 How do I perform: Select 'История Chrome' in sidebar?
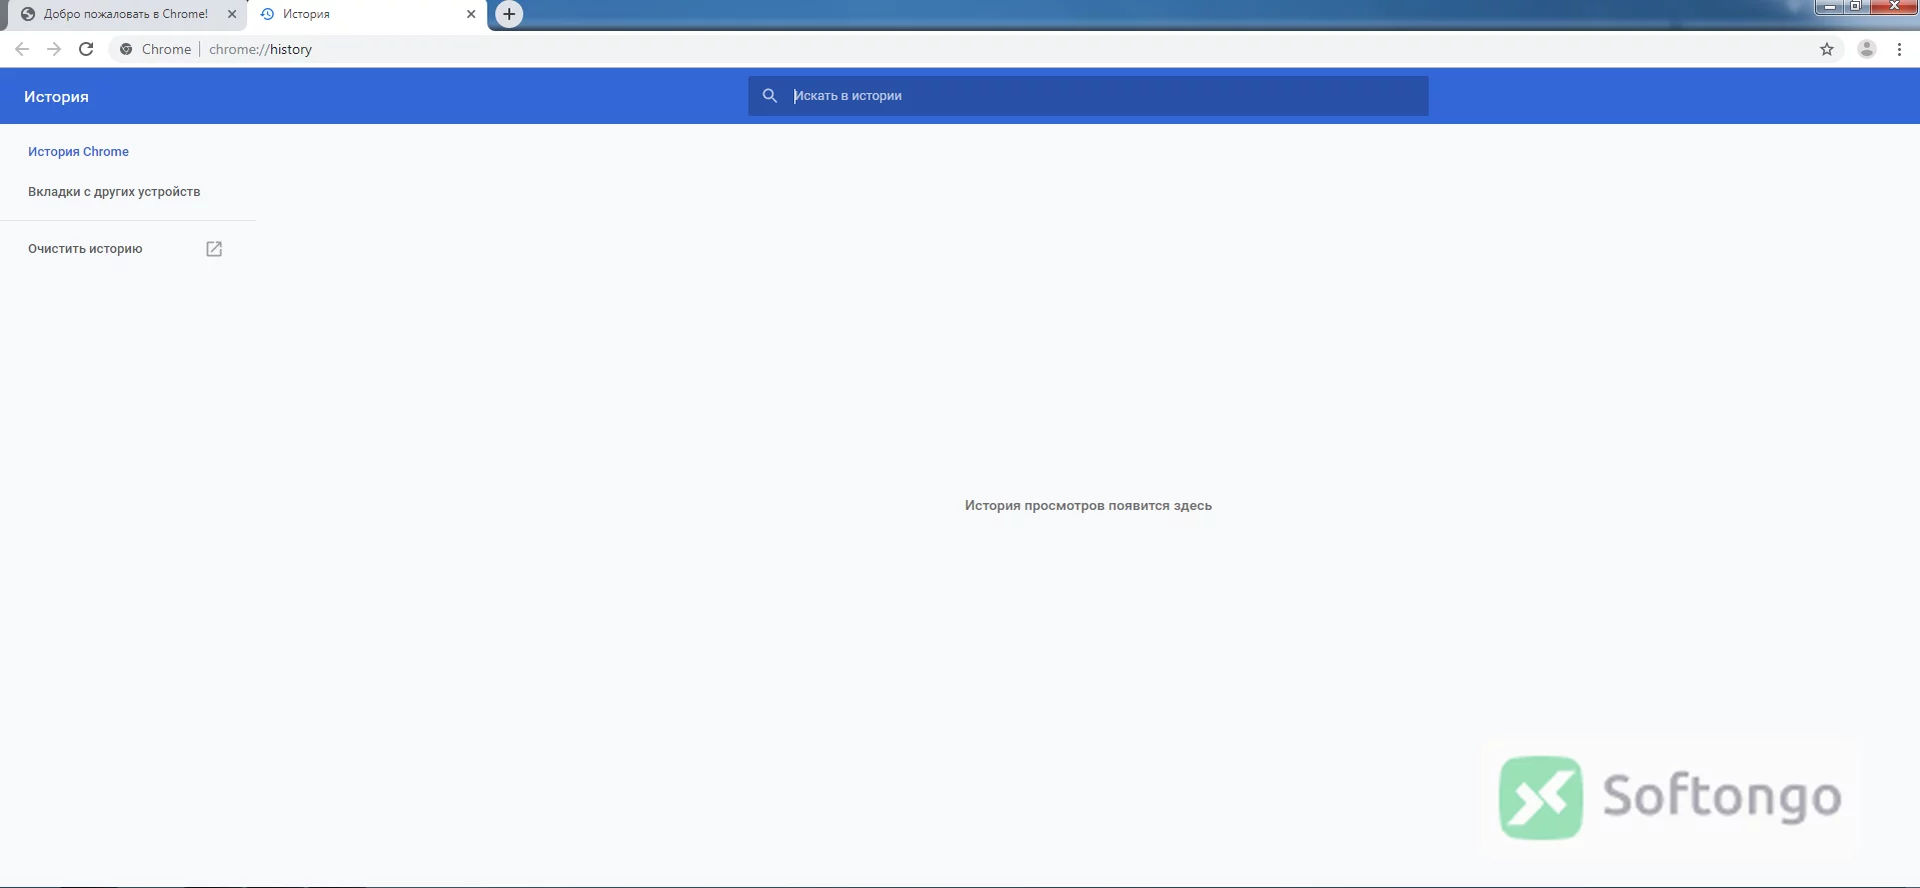(x=78, y=152)
